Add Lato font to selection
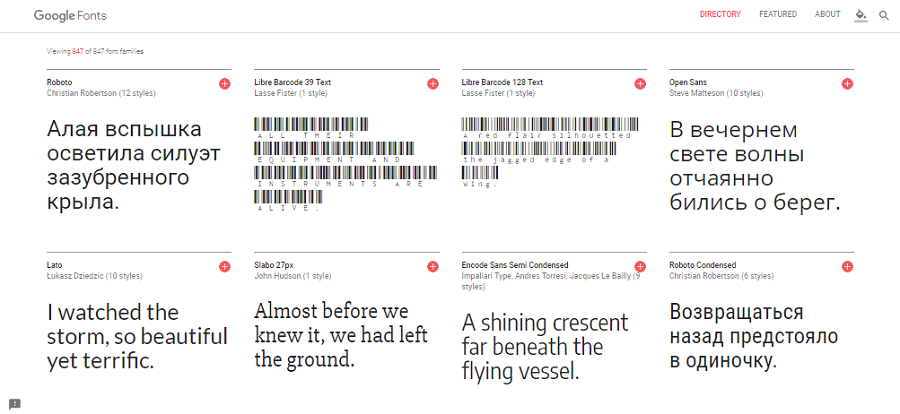The width and height of the screenshot is (900, 414). pos(225,266)
